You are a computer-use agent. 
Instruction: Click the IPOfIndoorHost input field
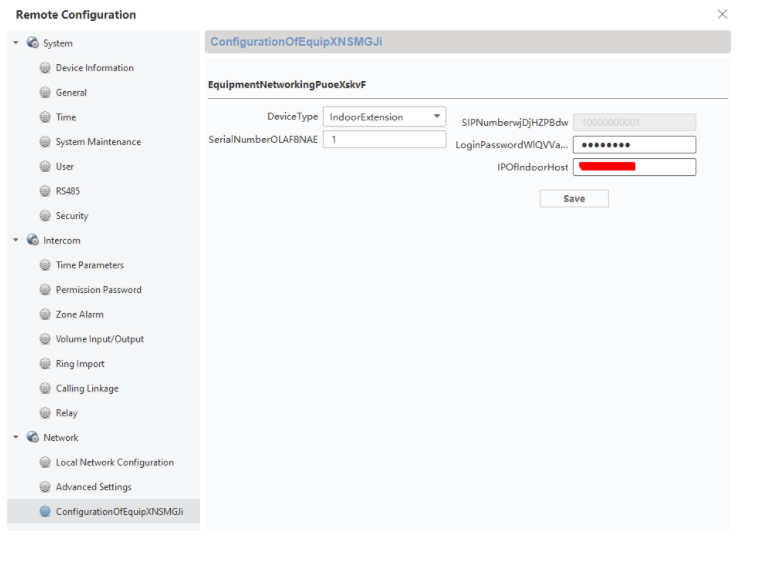pos(634,167)
